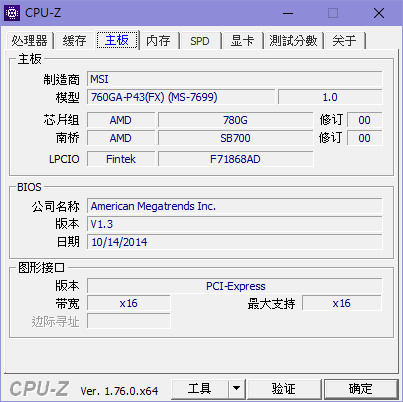Click the BIOS date 10/14/2014
This screenshot has height=402, width=403.
coord(235,242)
